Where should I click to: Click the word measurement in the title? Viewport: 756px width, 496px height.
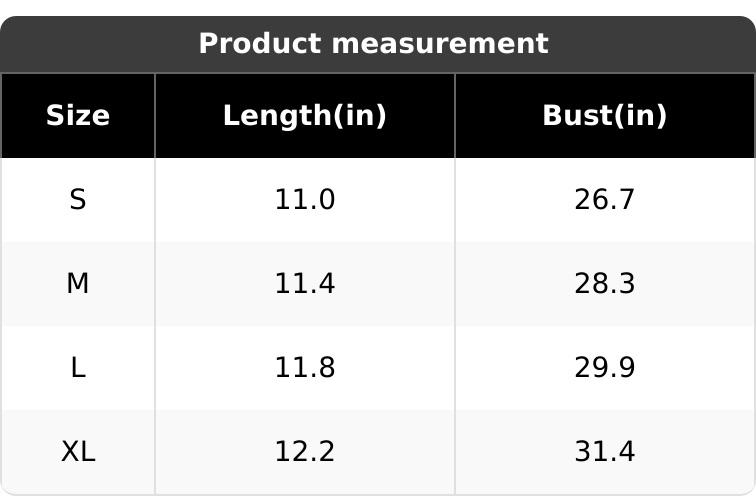pyautogui.click(x=439, y=44)
